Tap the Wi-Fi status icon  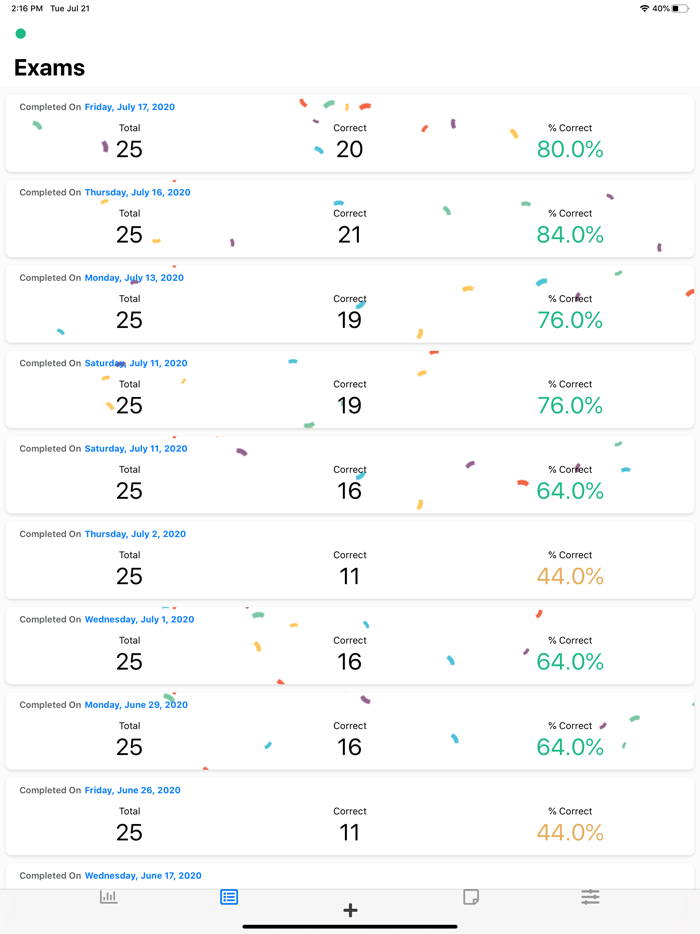click(644, 8)
